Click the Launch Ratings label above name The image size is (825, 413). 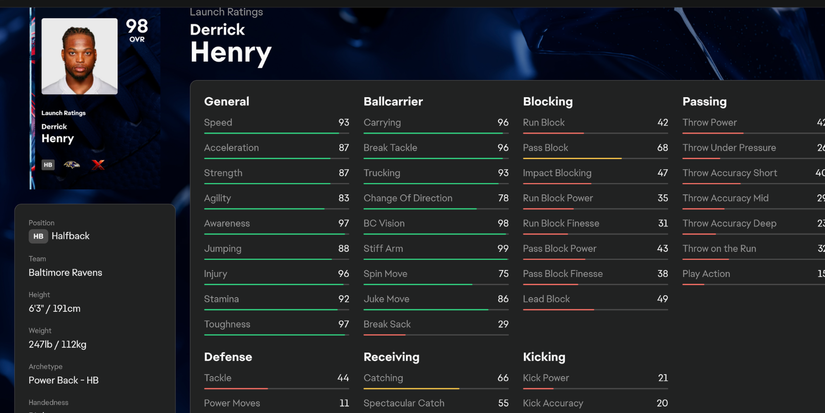pos(226,12)
